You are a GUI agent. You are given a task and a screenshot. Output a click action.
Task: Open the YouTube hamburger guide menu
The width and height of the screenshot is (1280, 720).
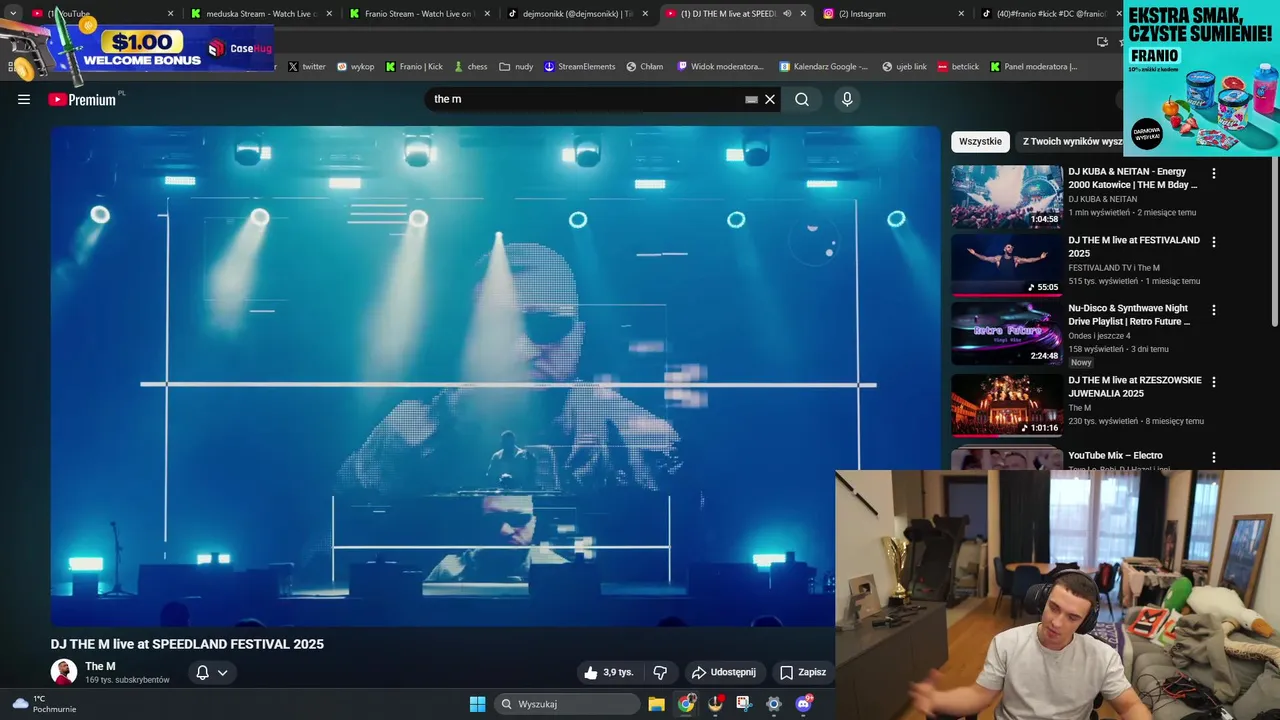(x=24, y=99)
